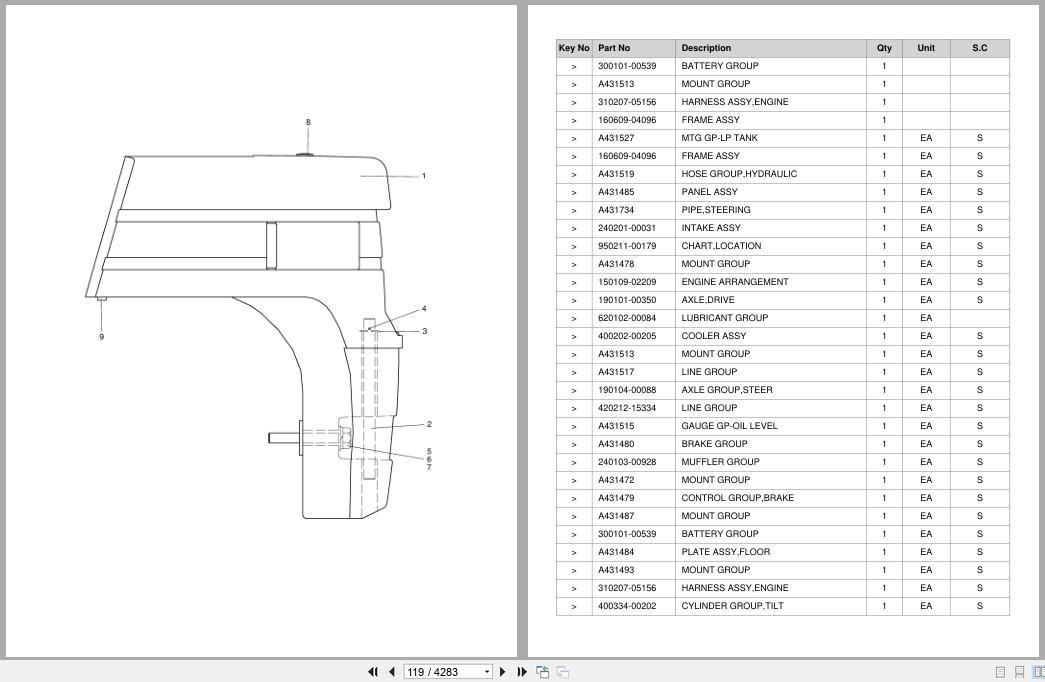Select part number 420212-15334

coord(626,408)
